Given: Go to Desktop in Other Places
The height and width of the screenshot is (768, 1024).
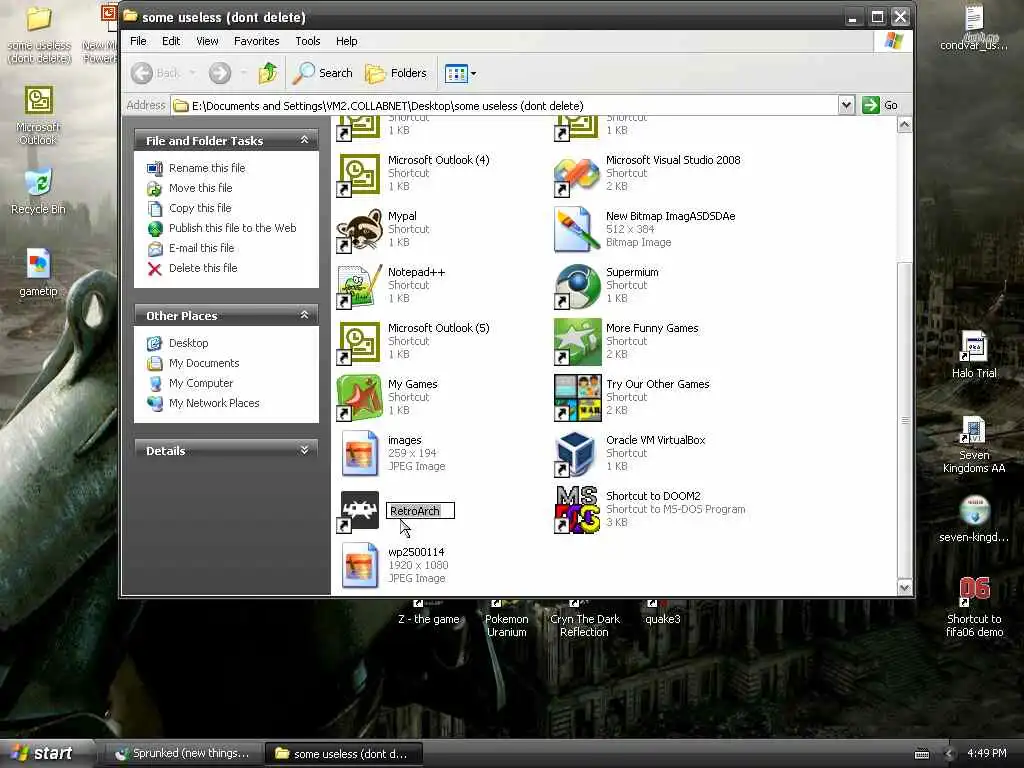Looking at the screenshot, I should coord(189,343).
